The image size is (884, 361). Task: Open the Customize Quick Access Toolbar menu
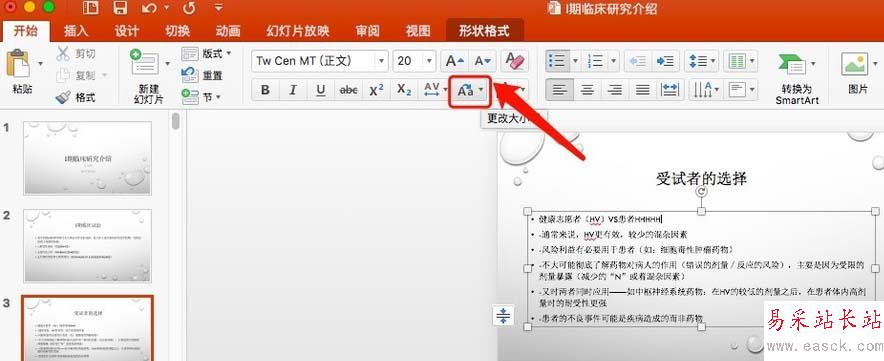click(218, 8)
